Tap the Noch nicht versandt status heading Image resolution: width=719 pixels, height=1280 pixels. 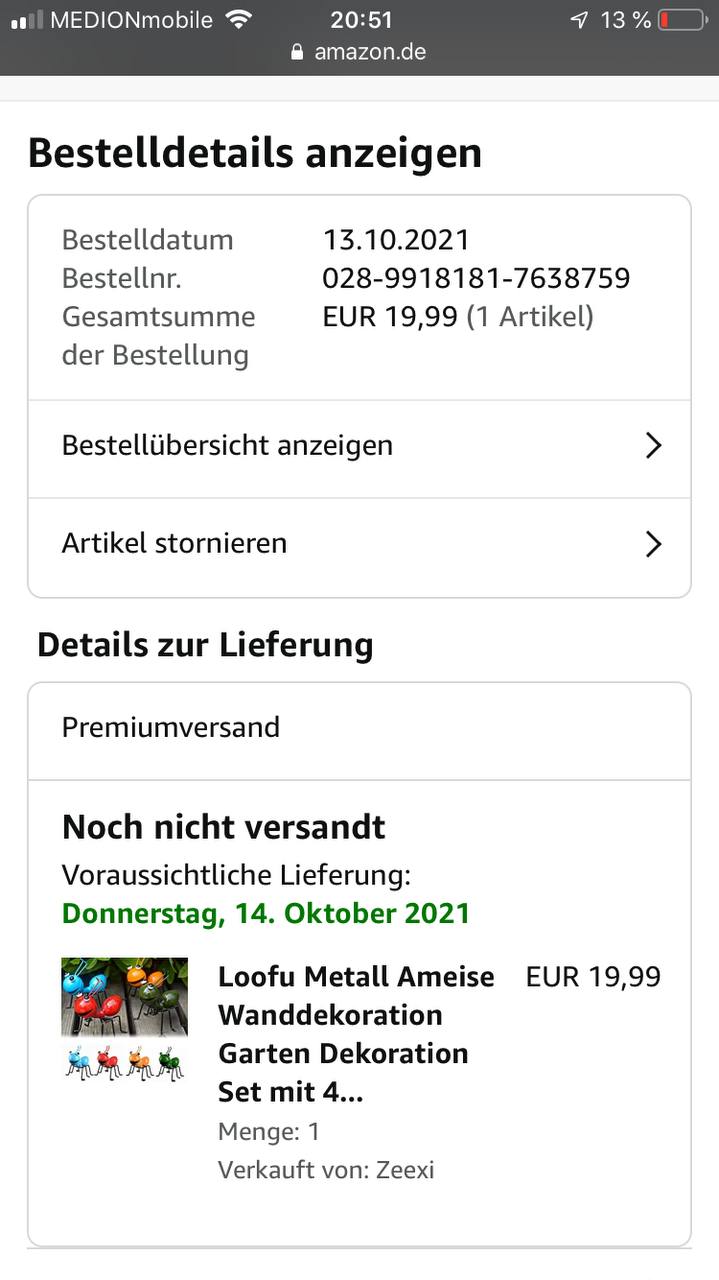pyautogui.click(x=224, y=827)
